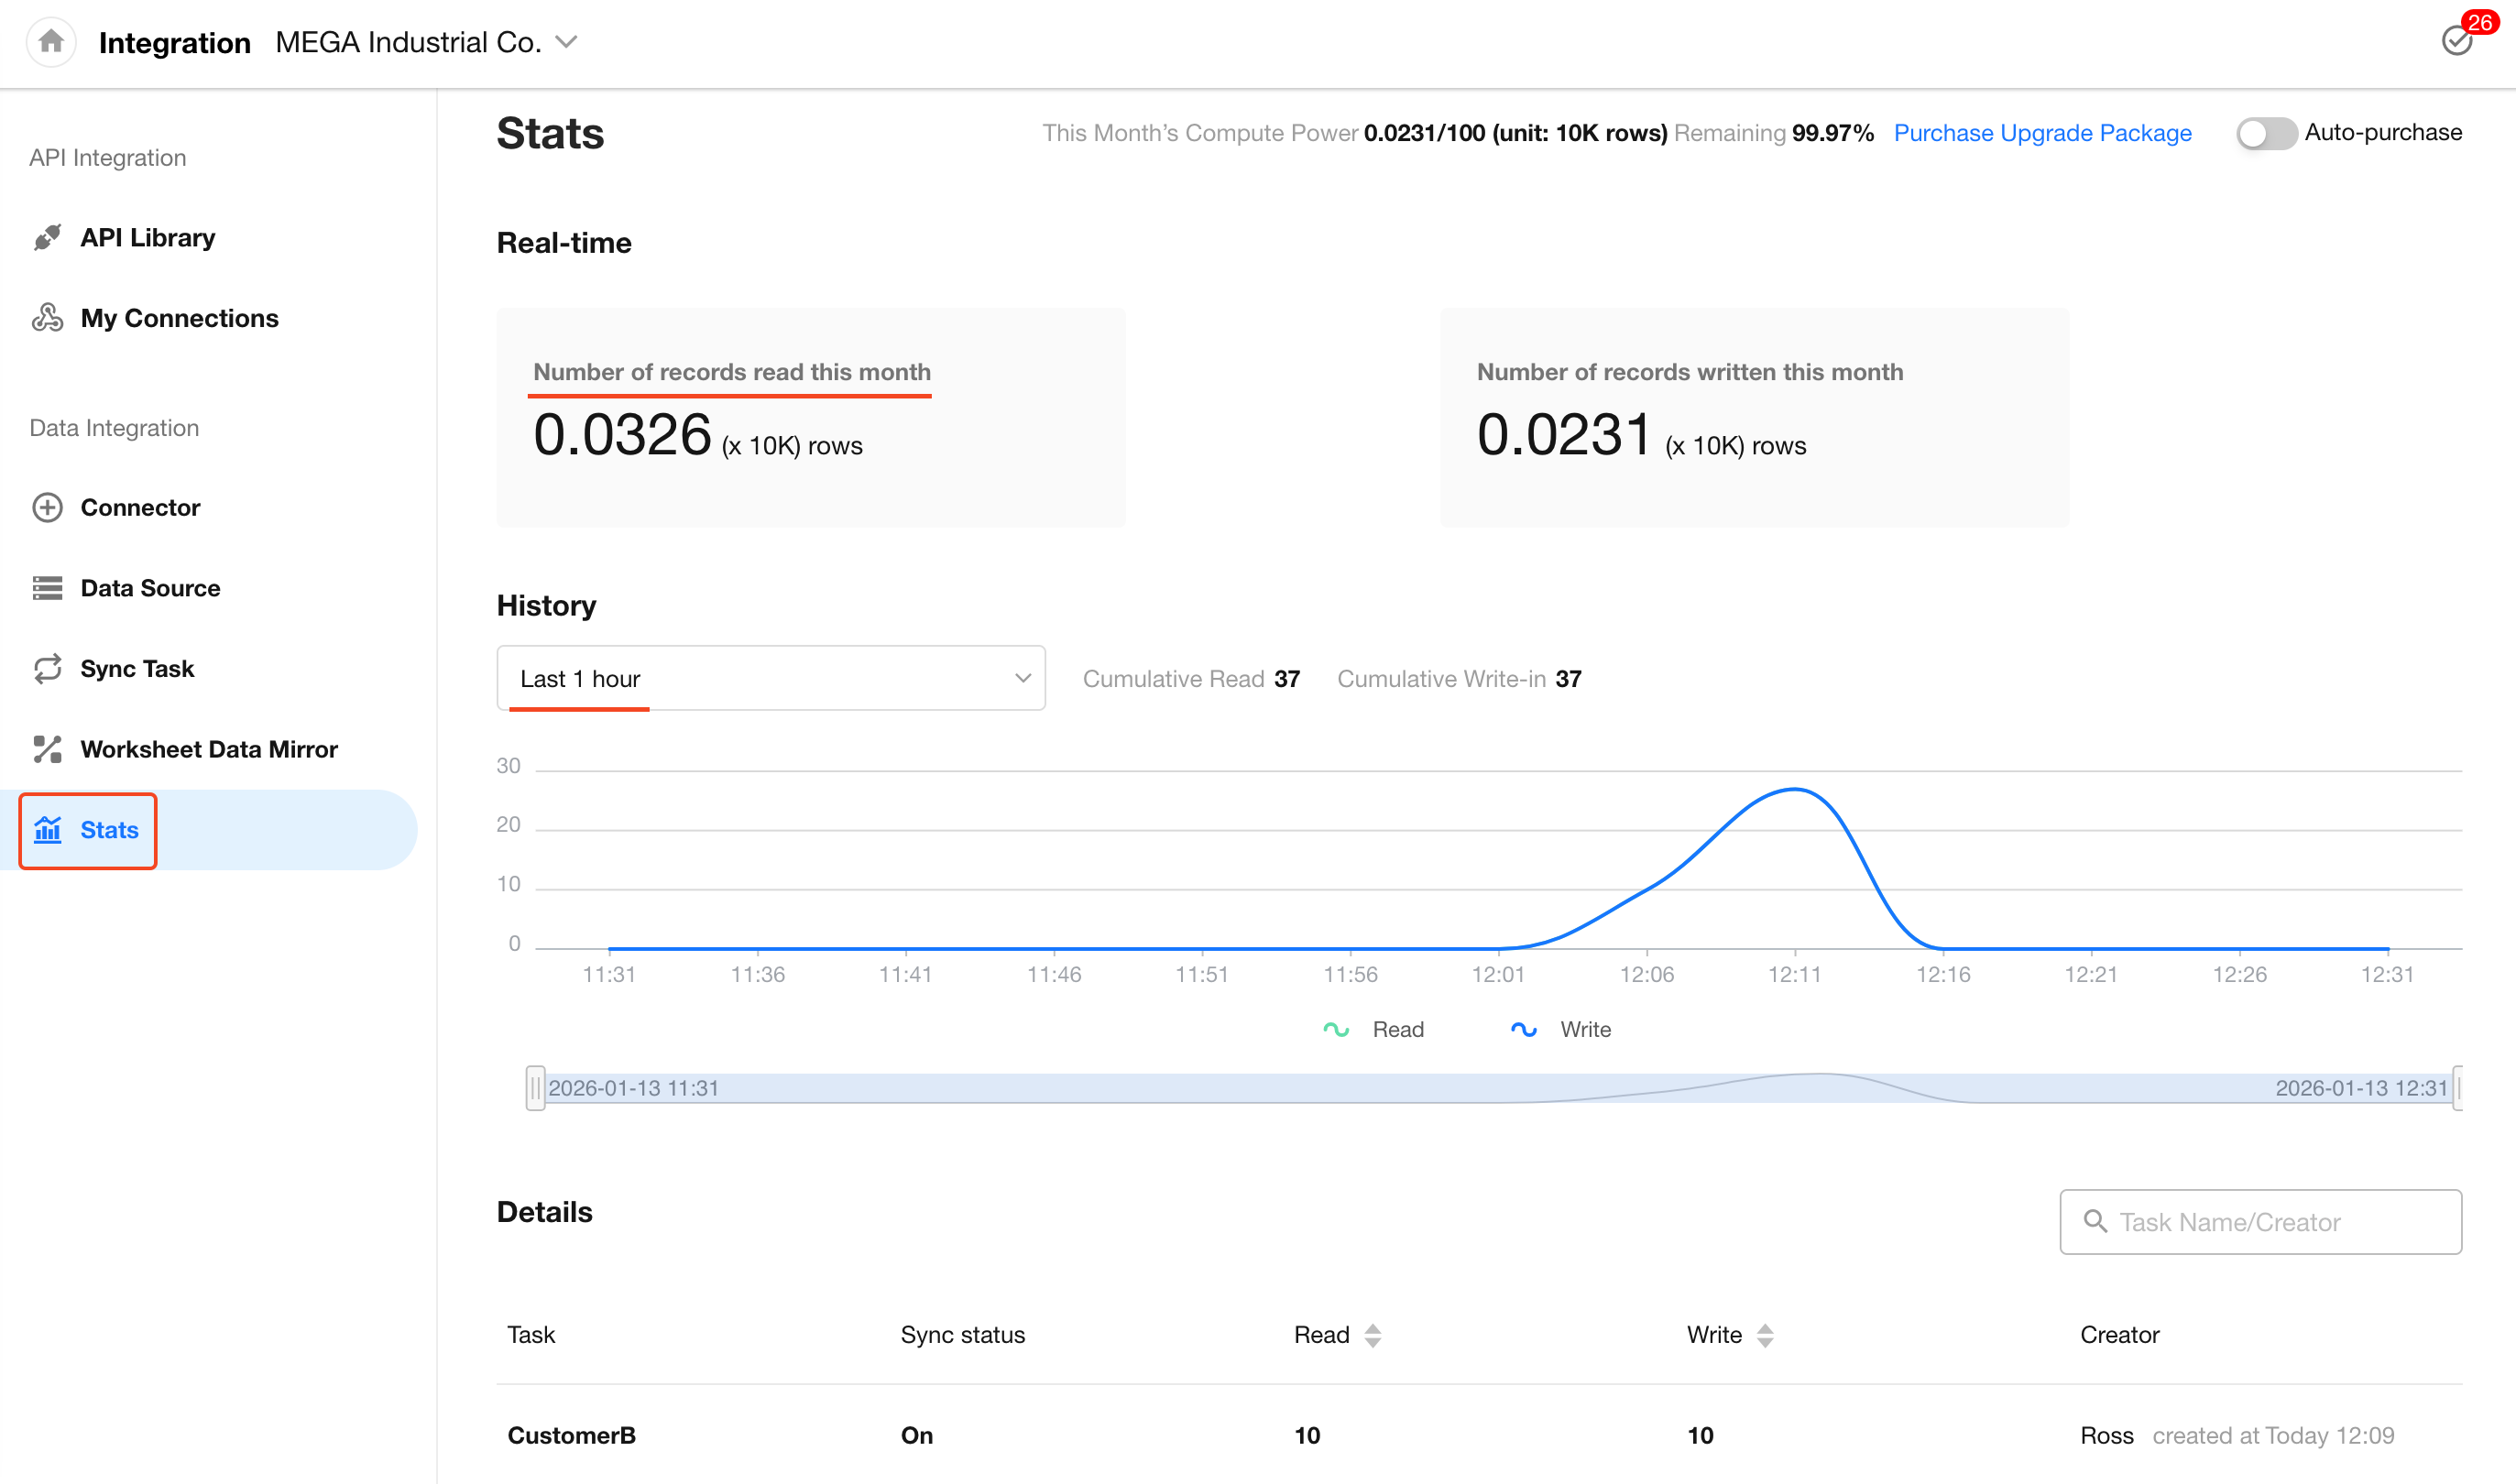Click the API Library plug icon
Screen dimensions: 2516x1484
47,237
